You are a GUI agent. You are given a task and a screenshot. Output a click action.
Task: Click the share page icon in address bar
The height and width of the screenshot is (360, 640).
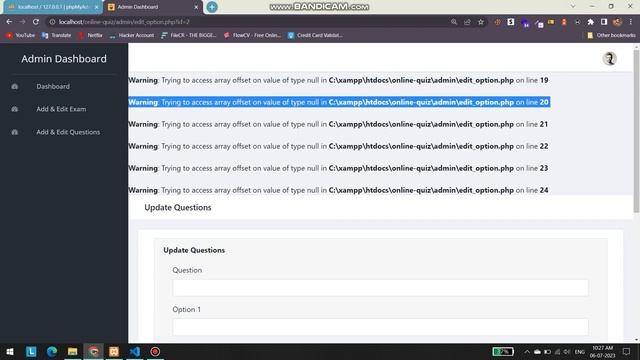pyautogui.click(x=467, y=22)
